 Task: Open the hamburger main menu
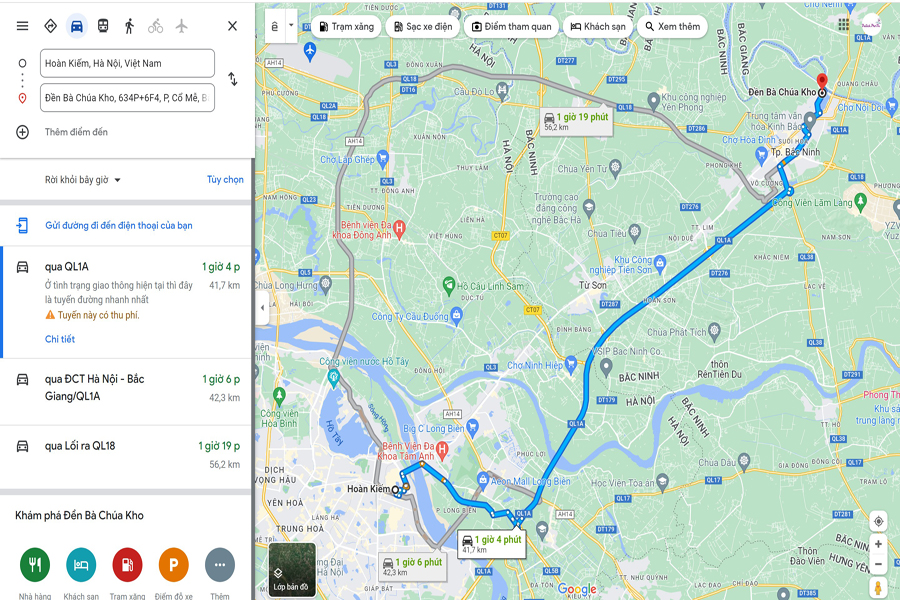[22, 26]
